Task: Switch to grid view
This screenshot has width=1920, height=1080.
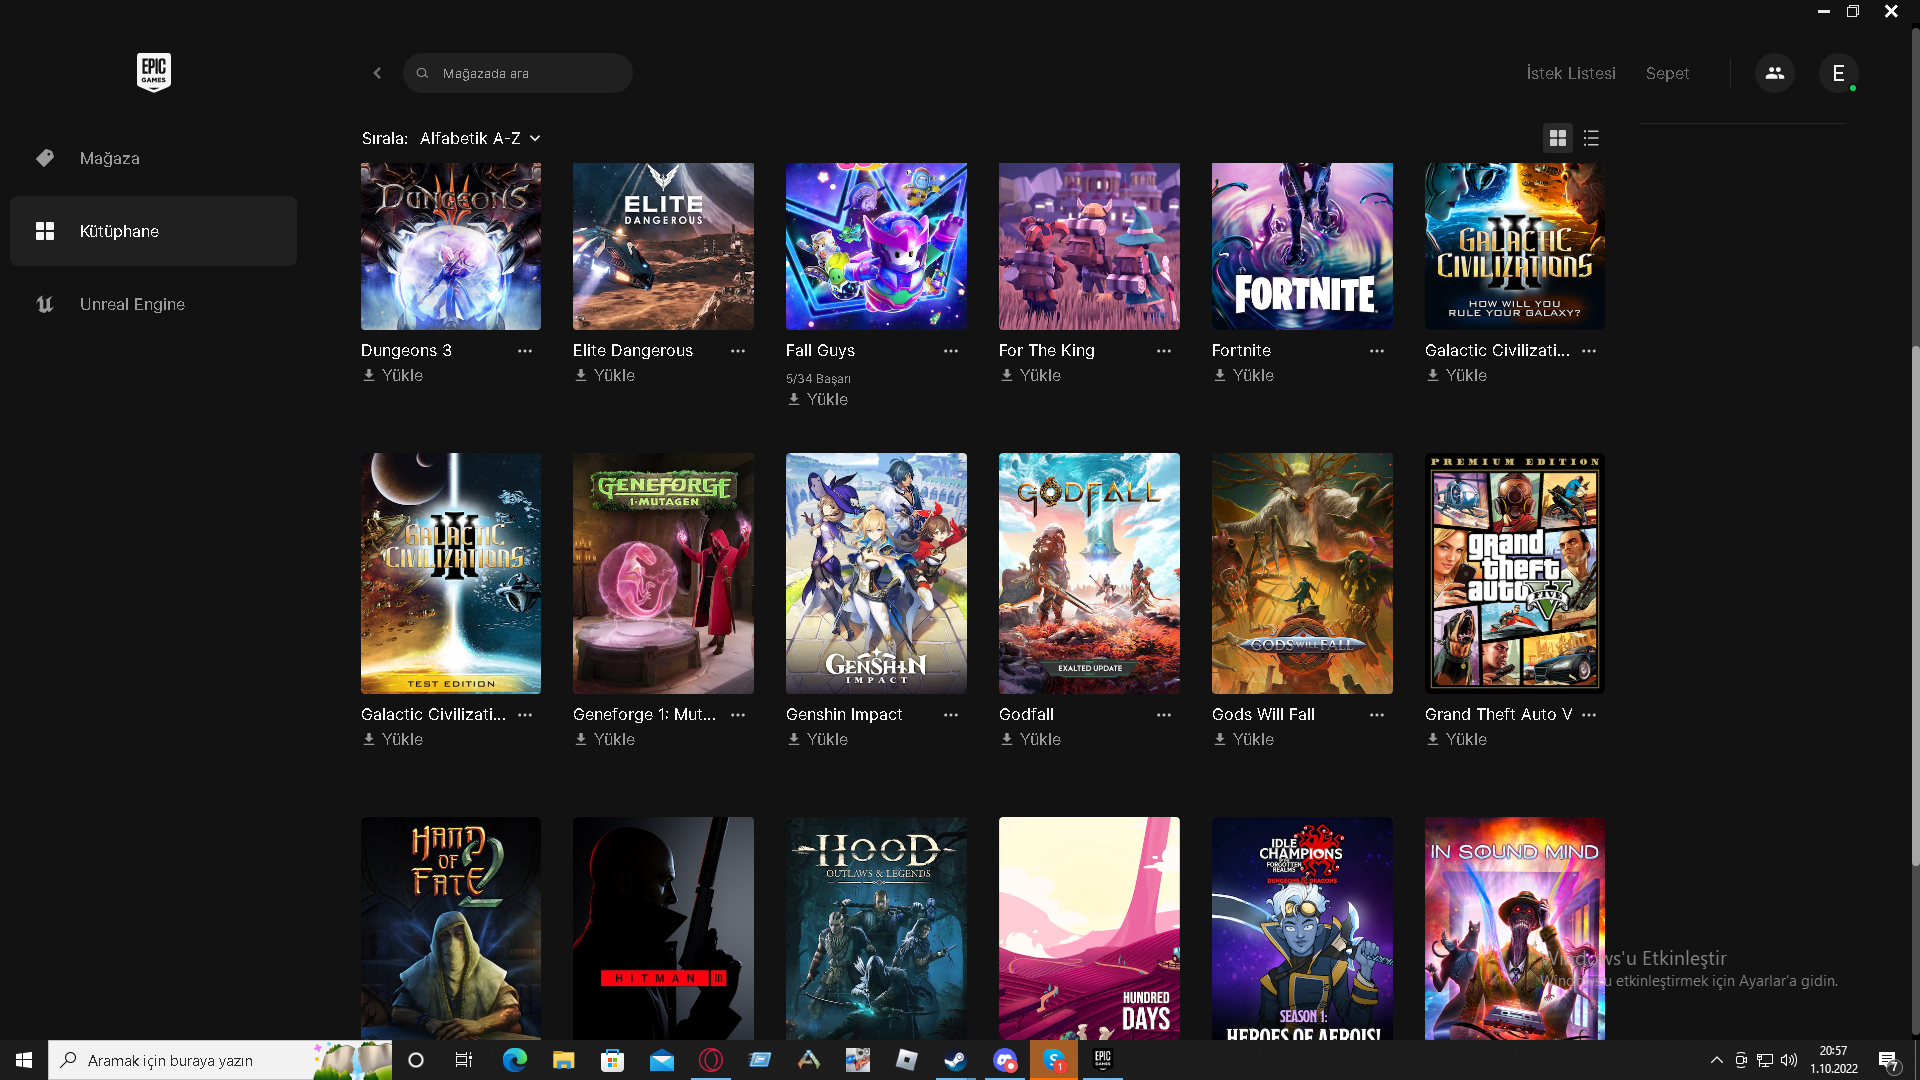Action: pos(1557,138)
